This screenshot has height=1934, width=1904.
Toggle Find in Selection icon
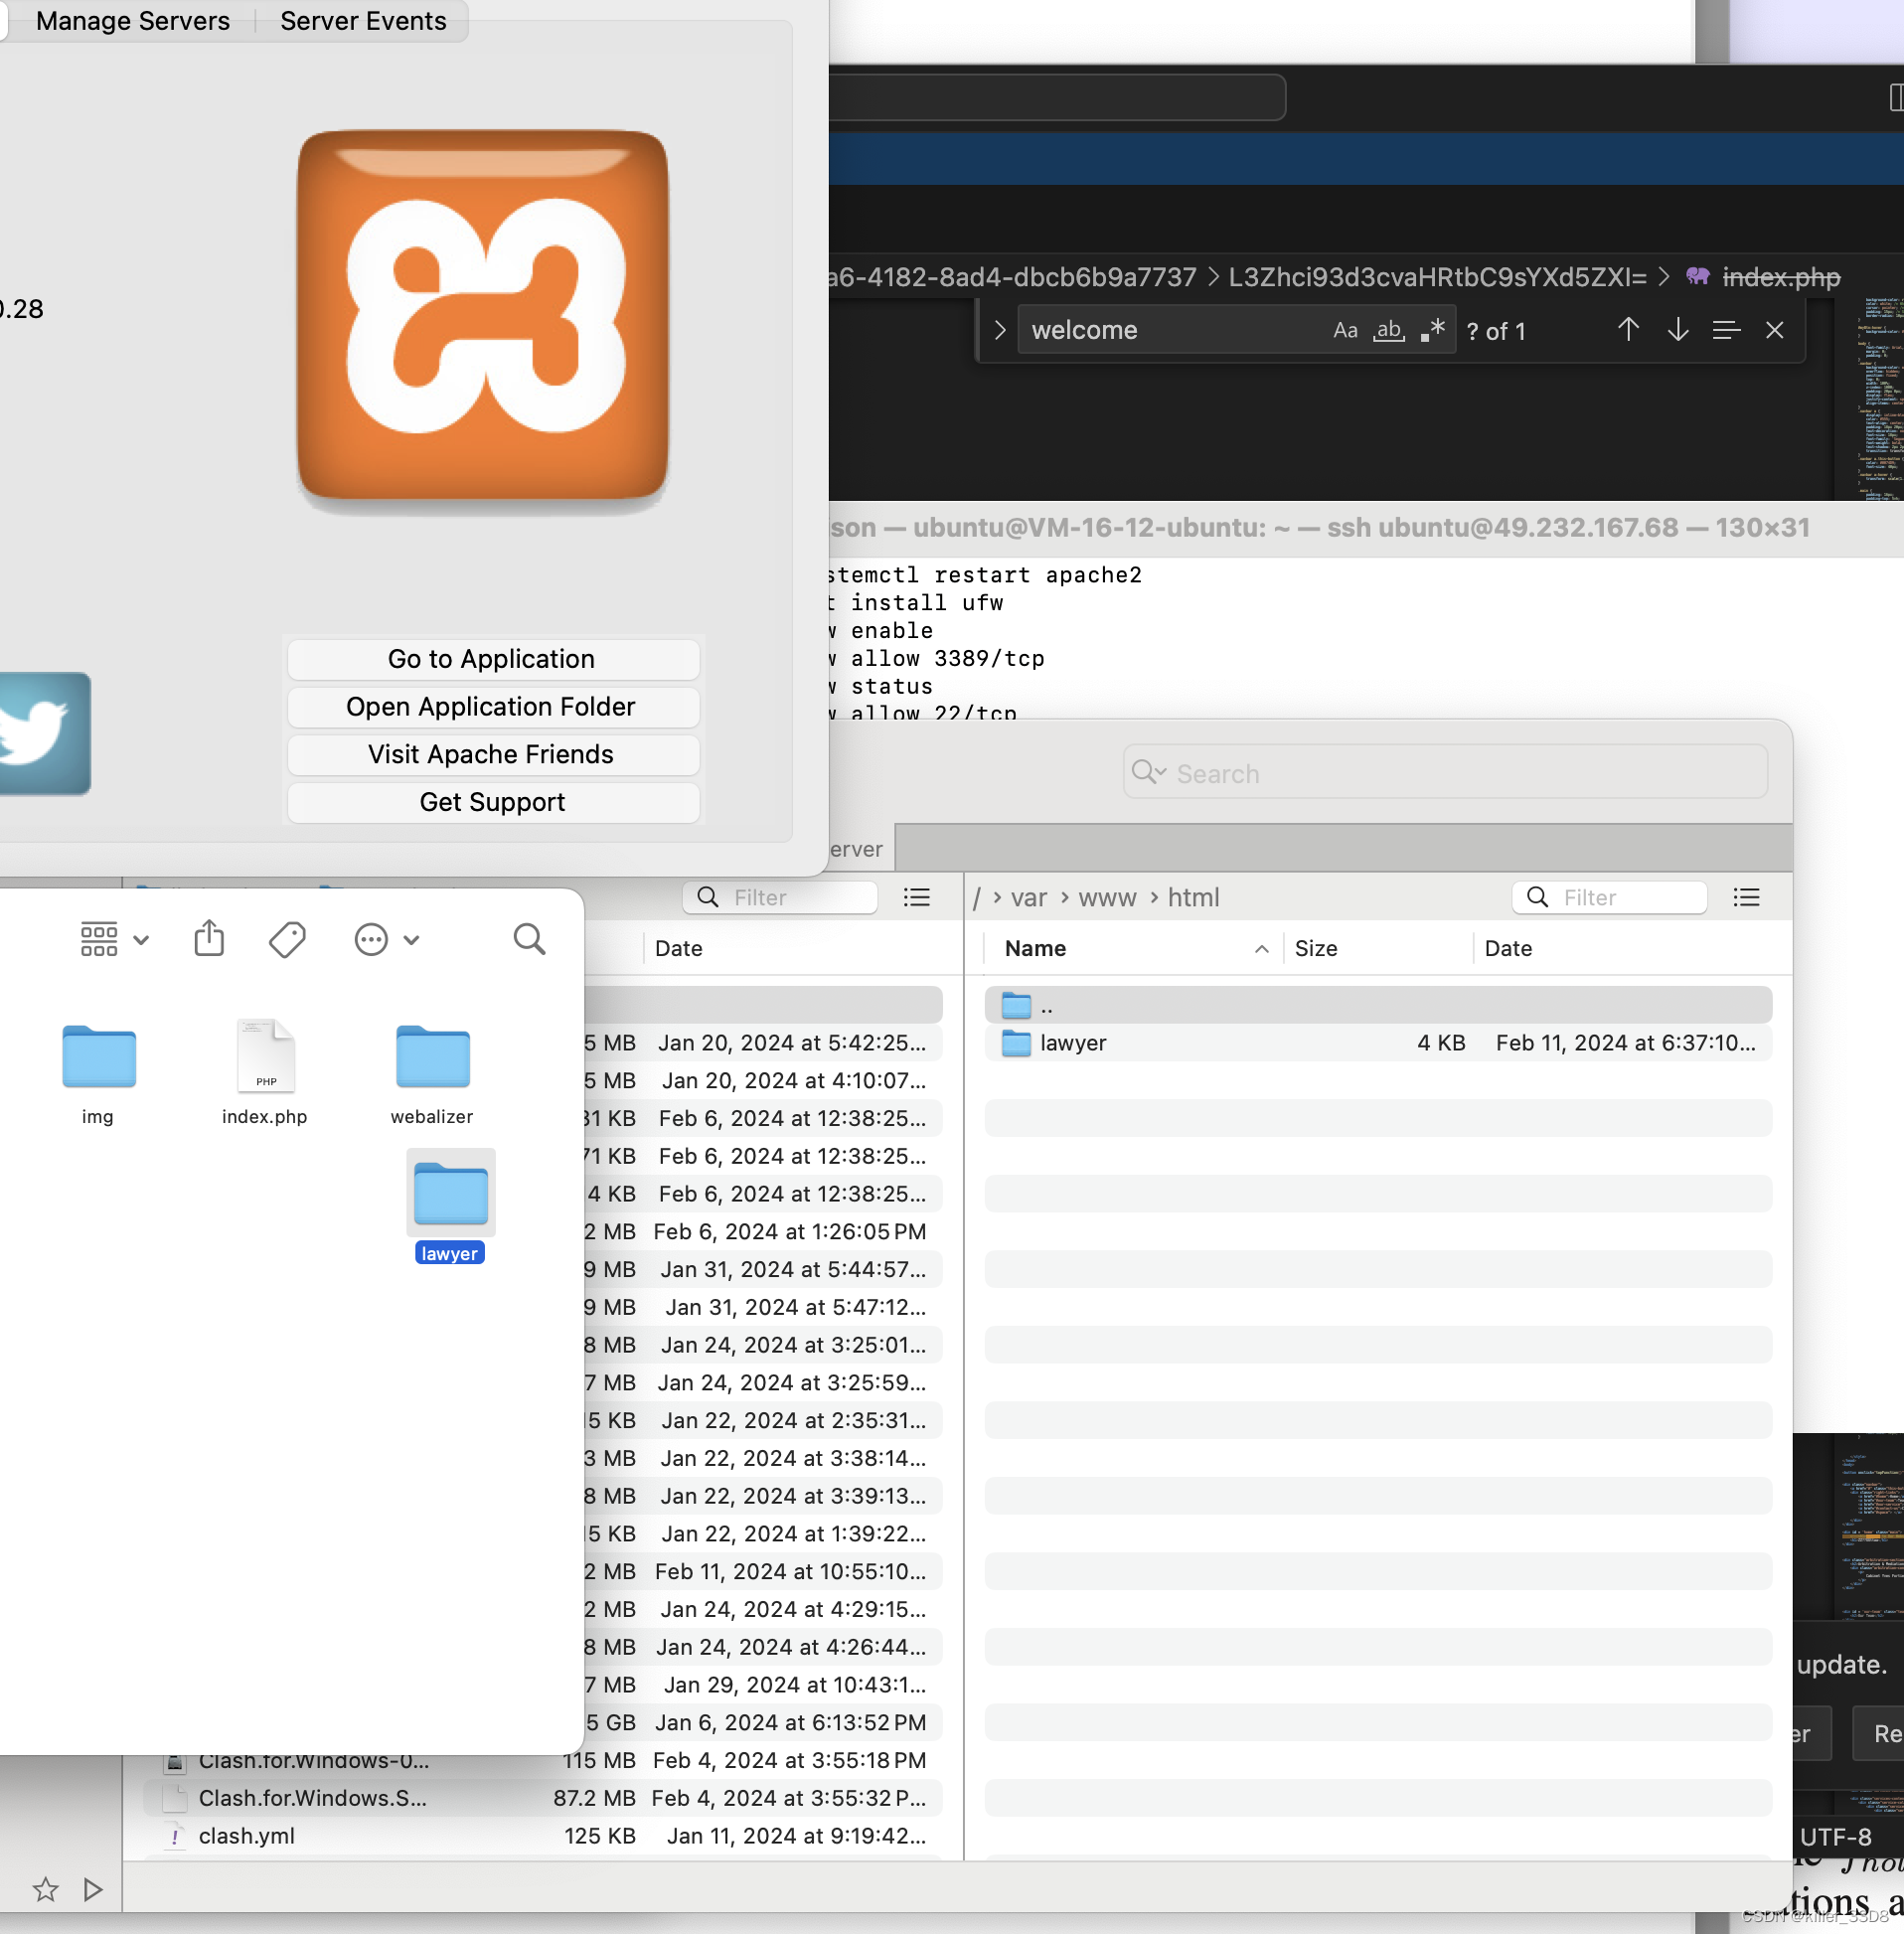click(x=1726, y=330)
